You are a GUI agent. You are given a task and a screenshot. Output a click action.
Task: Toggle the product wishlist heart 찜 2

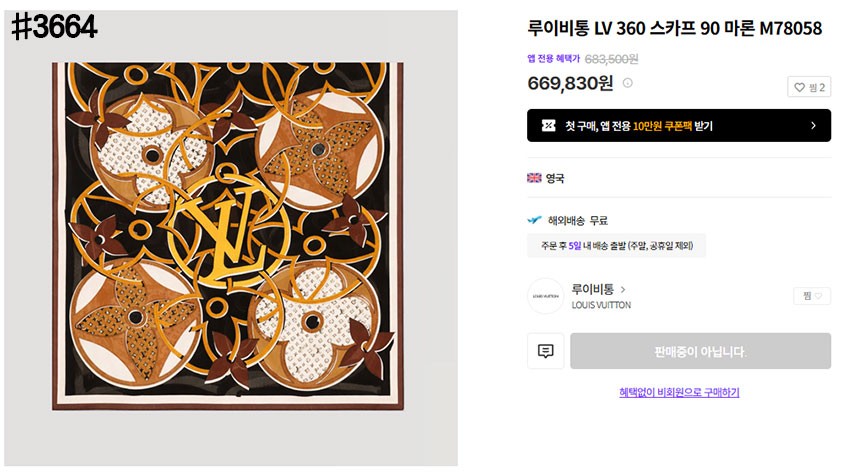[x=809, y=87]
